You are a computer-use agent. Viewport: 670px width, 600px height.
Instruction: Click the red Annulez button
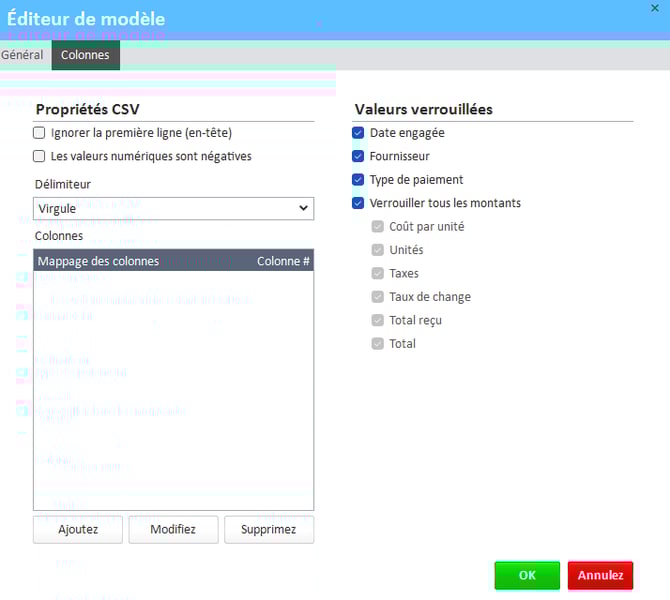coord(600,575)
